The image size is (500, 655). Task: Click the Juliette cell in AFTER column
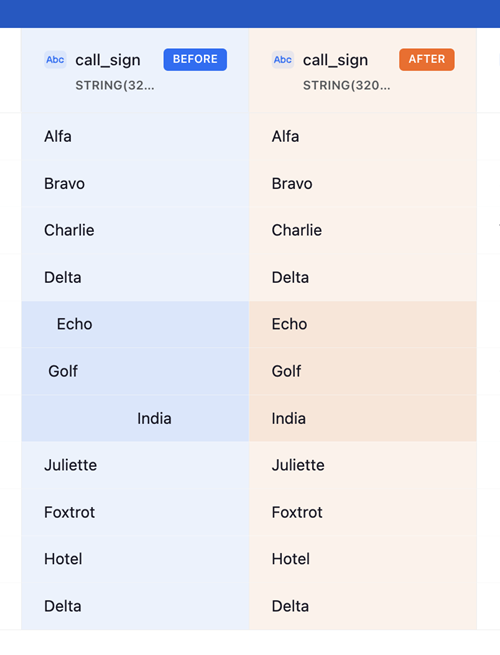(x=363, y=465)
